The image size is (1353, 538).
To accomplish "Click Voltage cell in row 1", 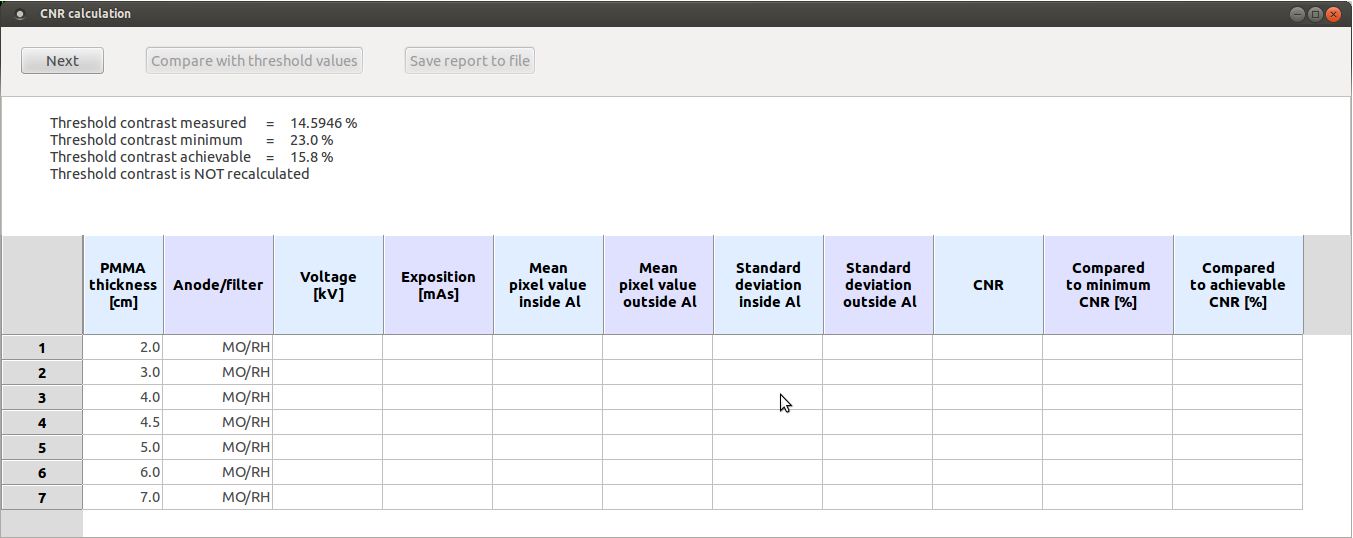I will [328, 348].
